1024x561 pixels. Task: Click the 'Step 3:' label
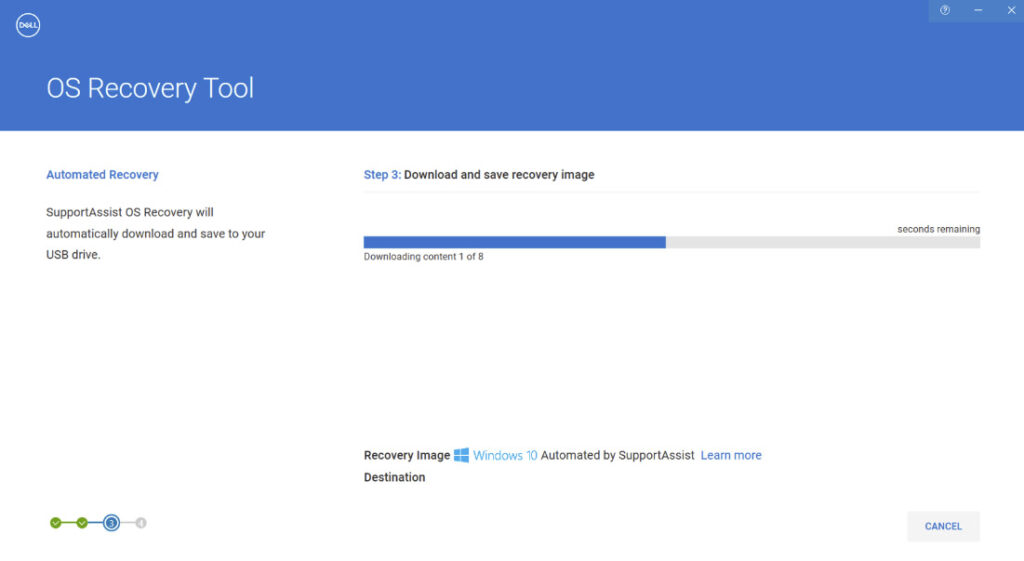coord(382,174)
